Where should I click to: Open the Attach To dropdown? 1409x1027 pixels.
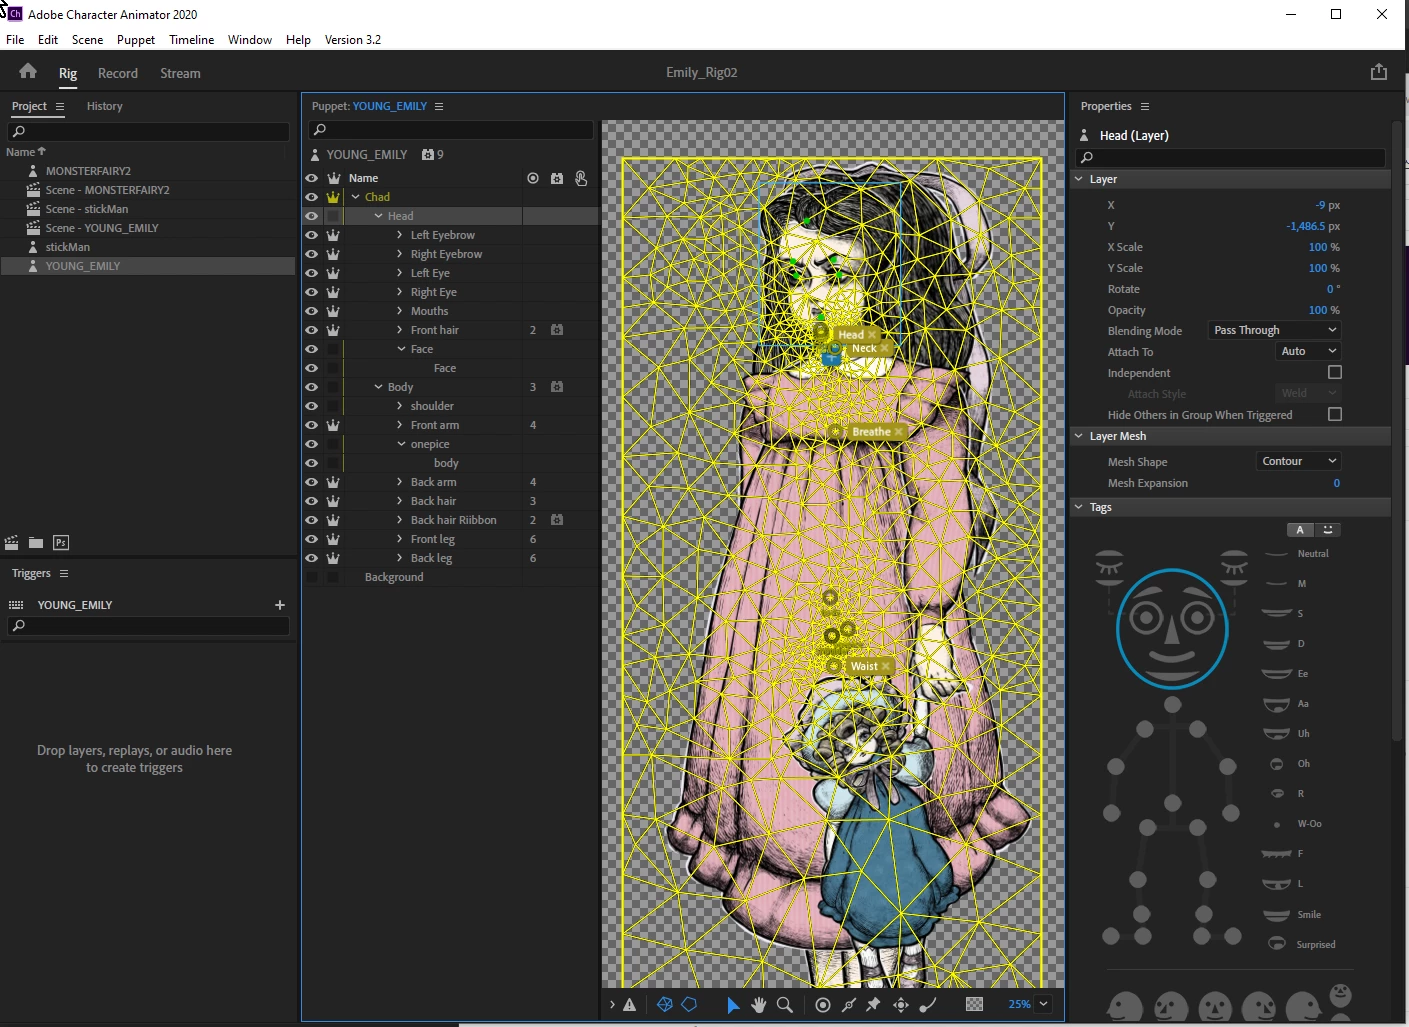pos(1308,351)
